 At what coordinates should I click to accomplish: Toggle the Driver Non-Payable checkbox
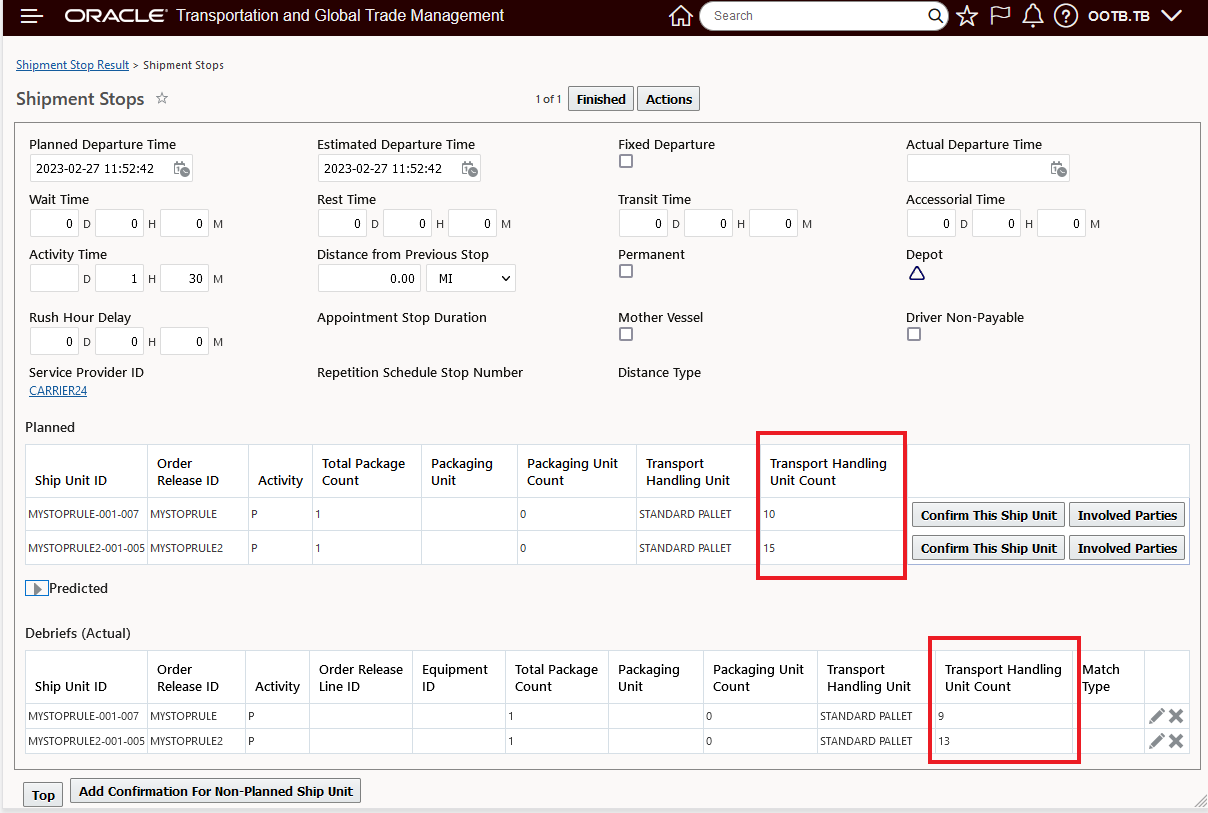913,334
